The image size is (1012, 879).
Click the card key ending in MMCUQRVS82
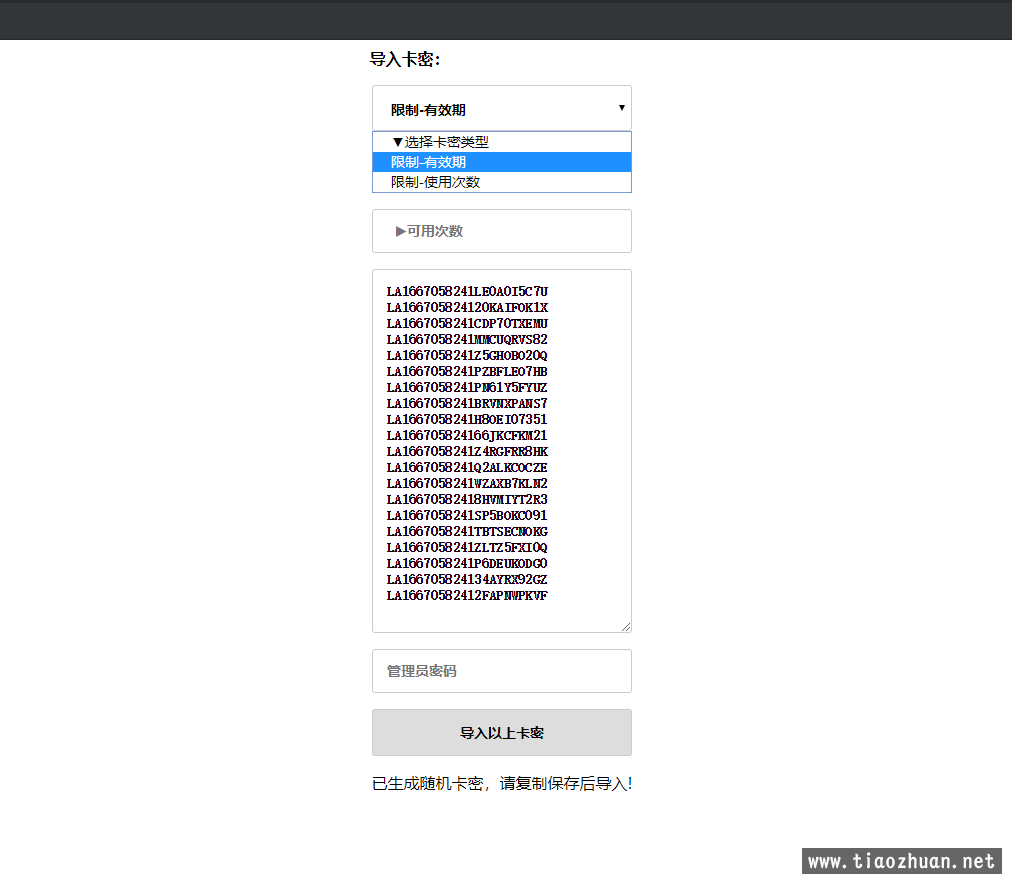click(467, 340)
